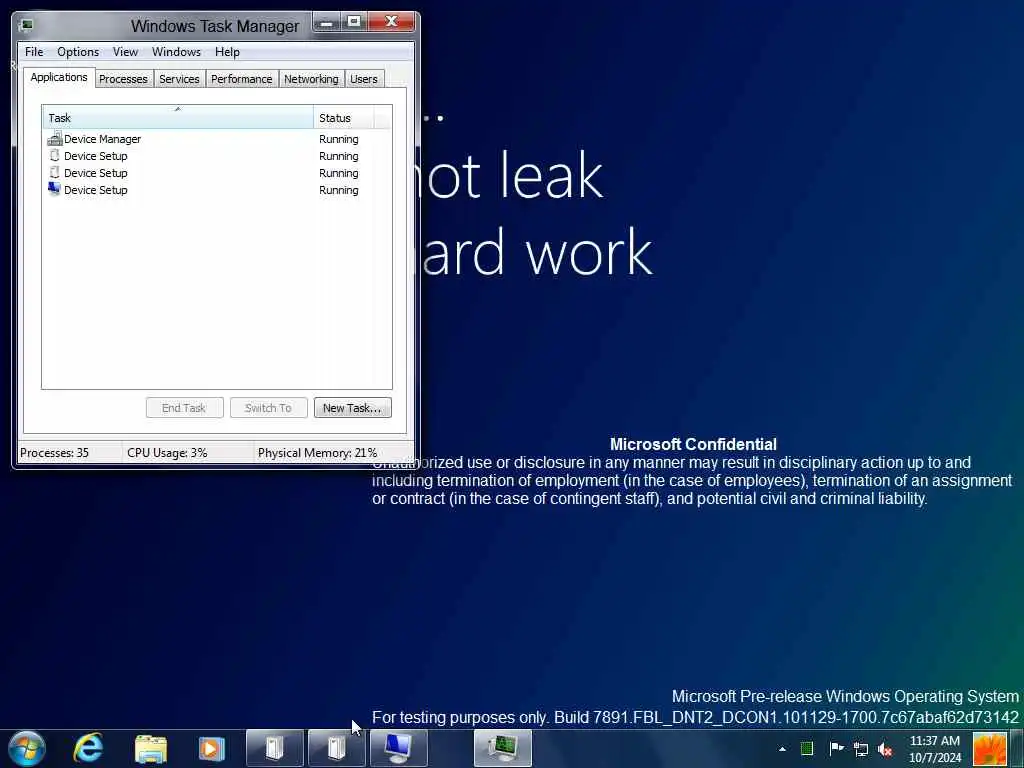1024x768 pixels.
Task: Click End Task button
Action: pos(184,408)
